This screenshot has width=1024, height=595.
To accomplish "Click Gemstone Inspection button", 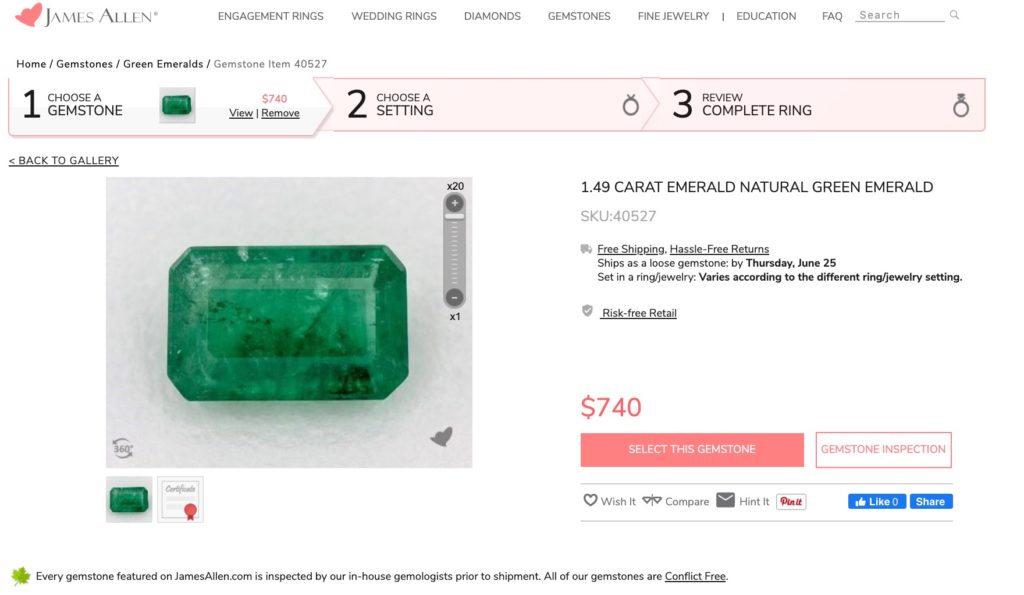I will coord(883,449).
